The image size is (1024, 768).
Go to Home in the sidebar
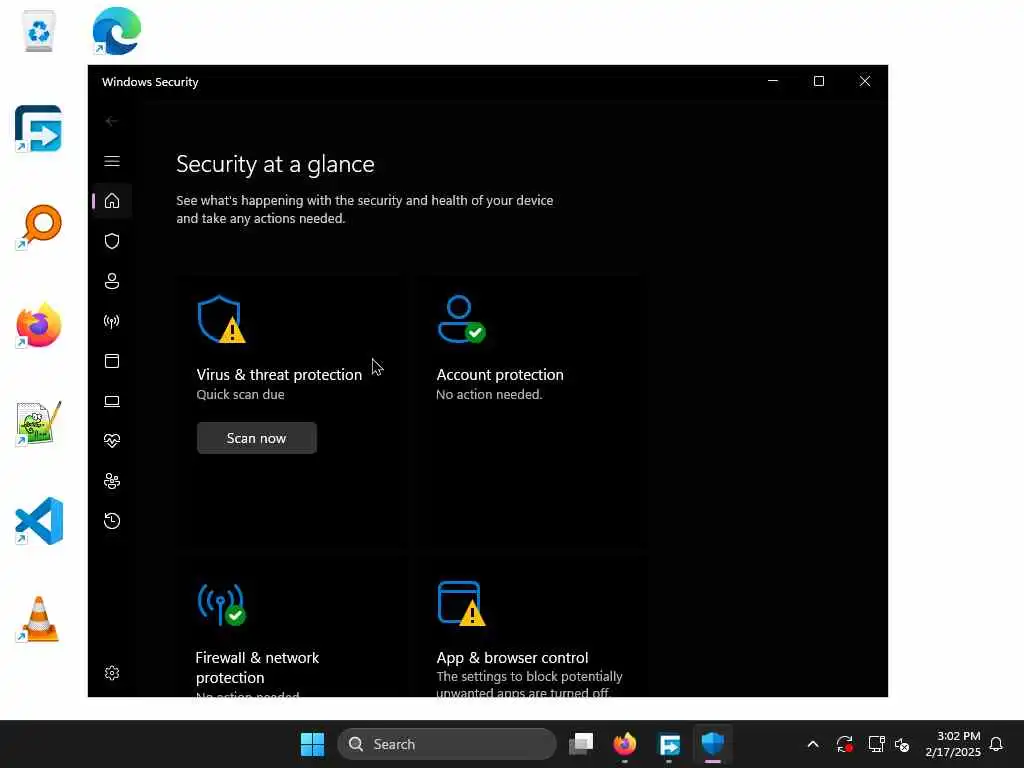[112, 200]
